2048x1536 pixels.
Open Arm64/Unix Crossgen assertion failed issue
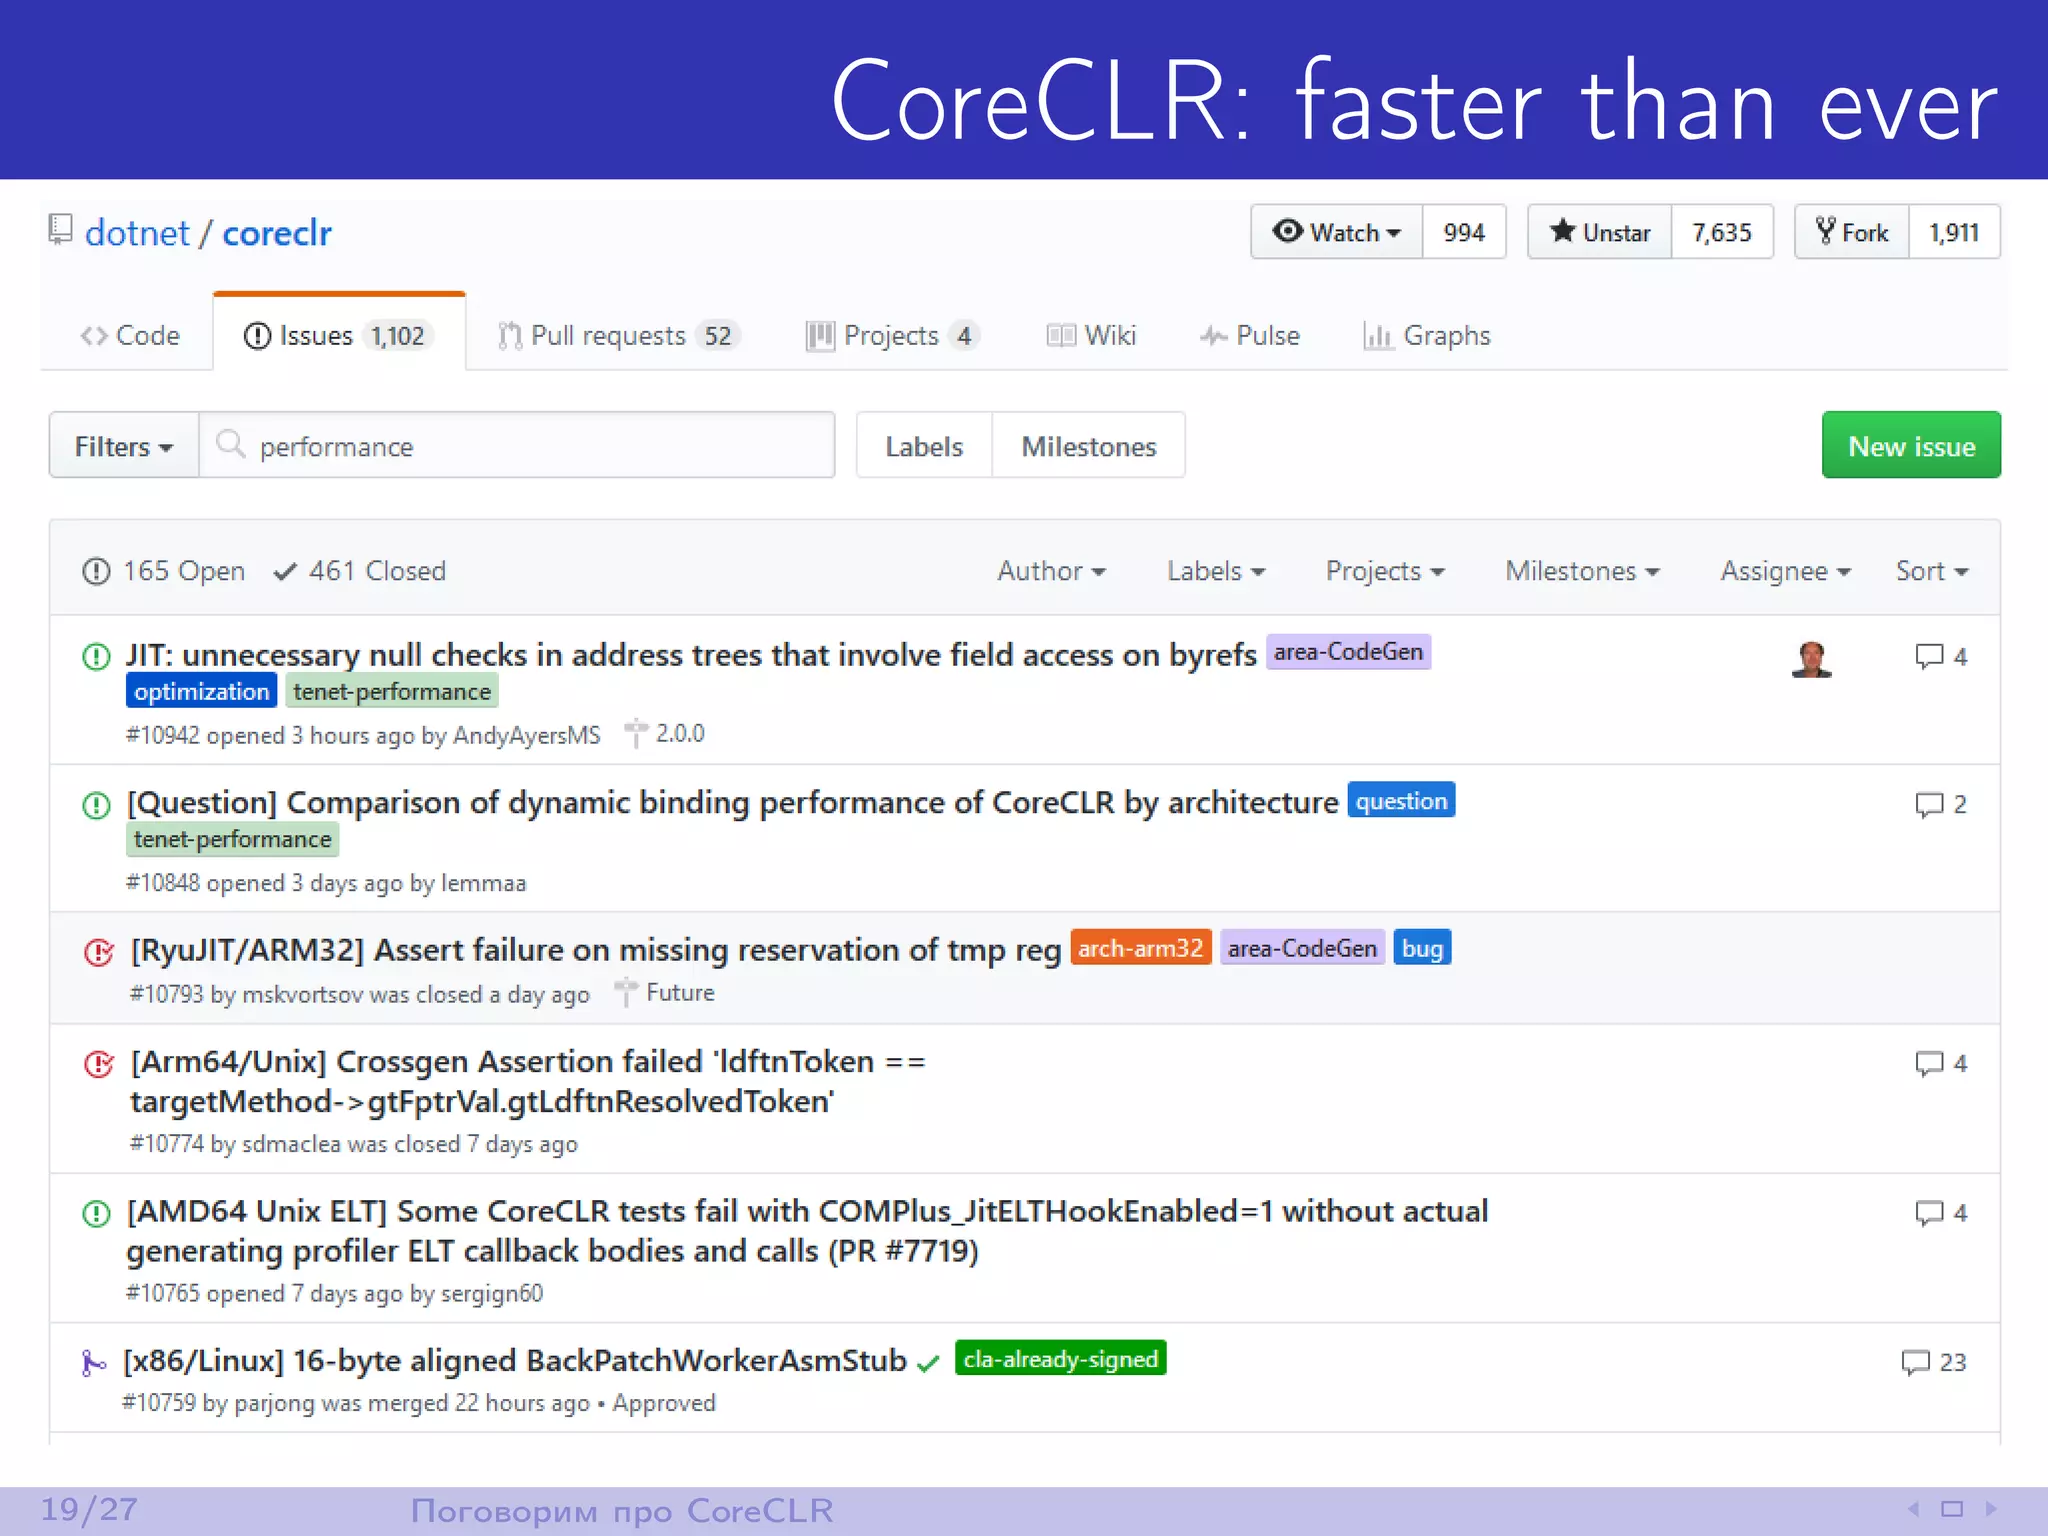coord(528,1081)
